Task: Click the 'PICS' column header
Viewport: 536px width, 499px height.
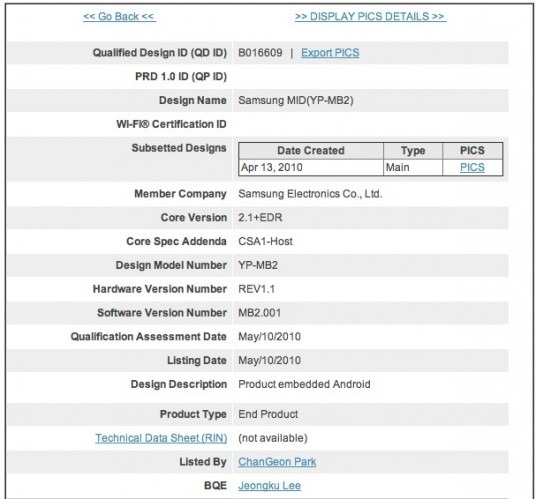Action: [472, 151]
